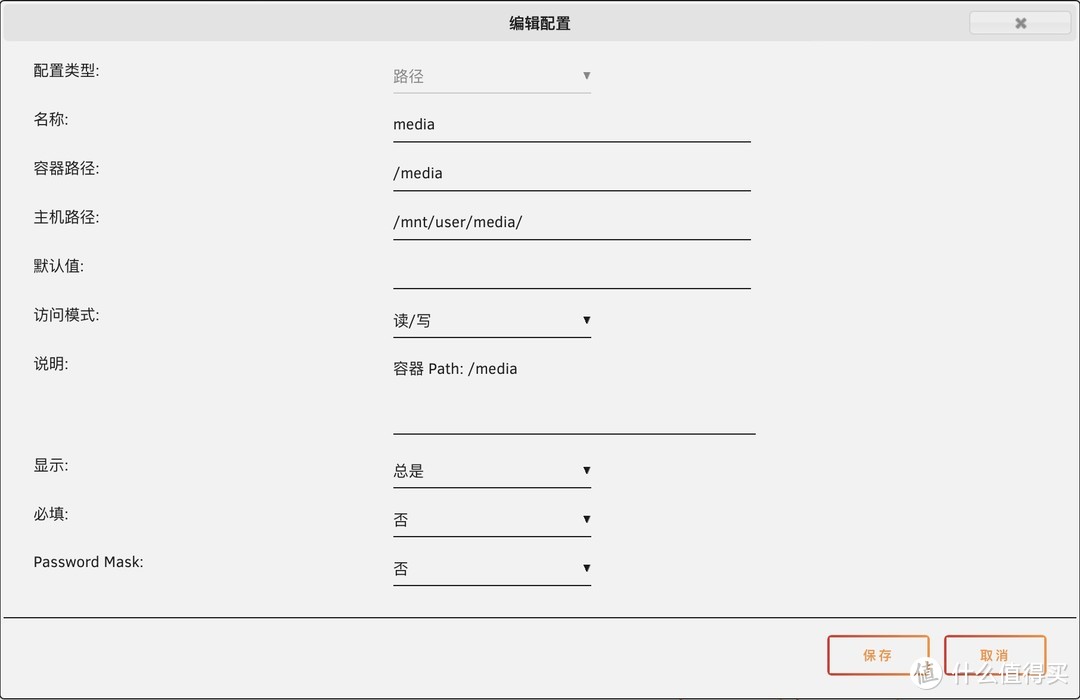Click the arrow icon on 必填 selector

[586, 519]
